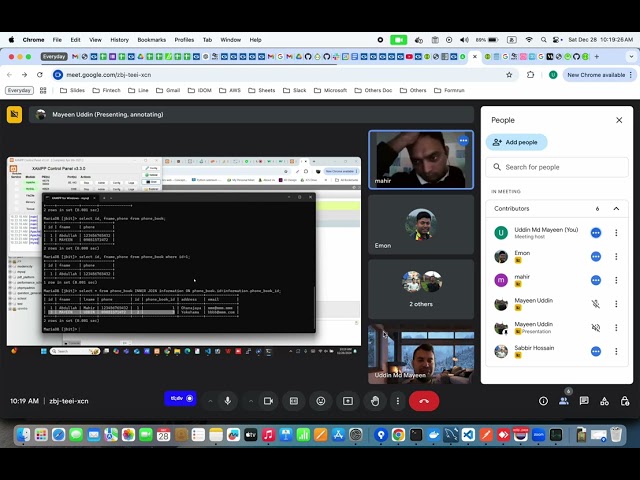
Task: Open Spotlight search in menu bar
Action: coord(543,40)
